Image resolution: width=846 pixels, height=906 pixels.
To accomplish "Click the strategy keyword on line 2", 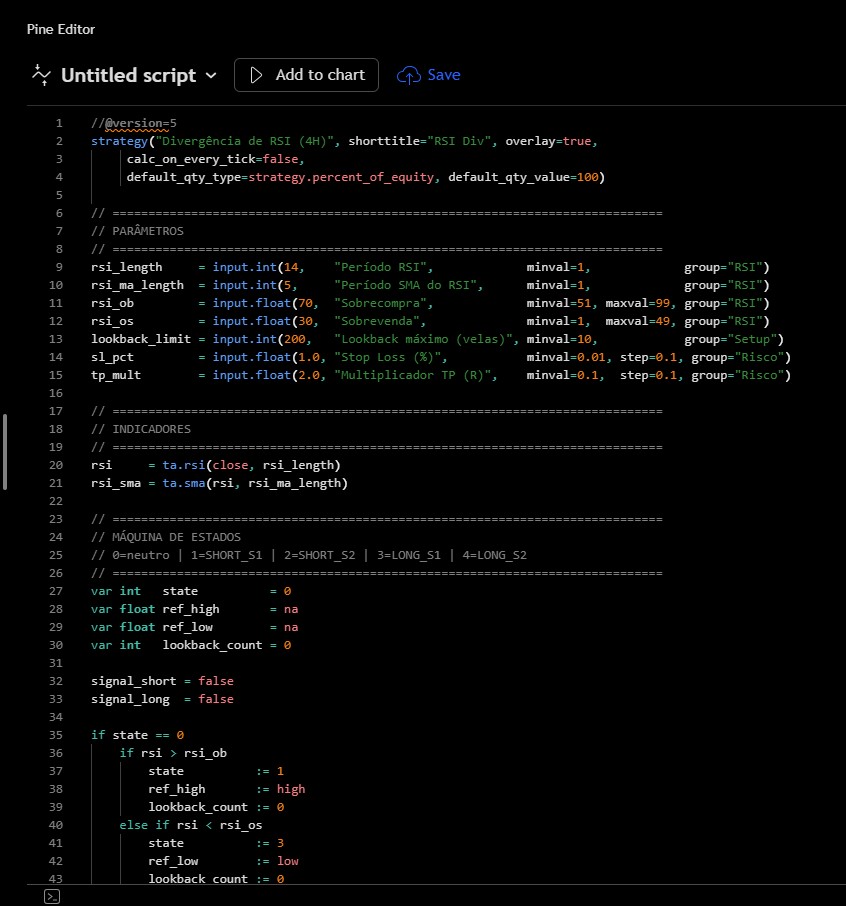I will 119,141.
